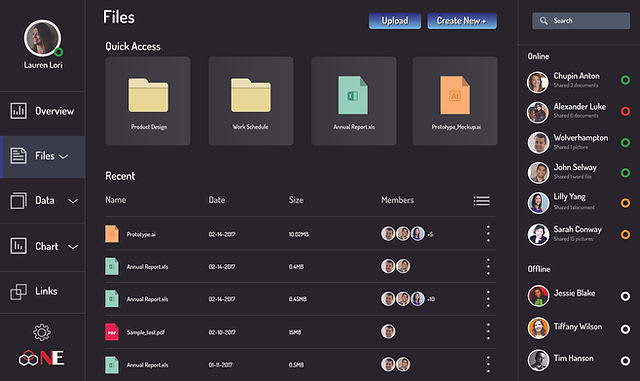Click the ONE logo in sidebar
The width and height of the screenshot is (640, 381).
tap(42, 359)
